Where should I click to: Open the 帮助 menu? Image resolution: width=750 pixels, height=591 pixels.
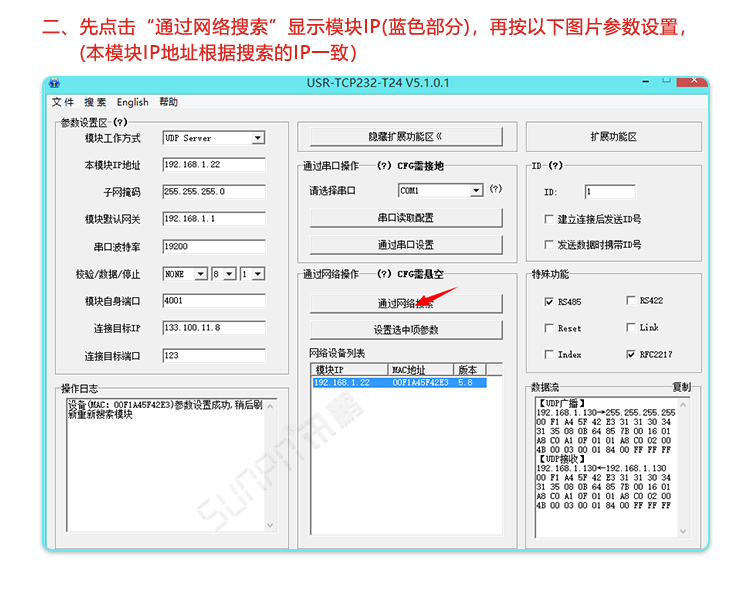pos(168,102)
